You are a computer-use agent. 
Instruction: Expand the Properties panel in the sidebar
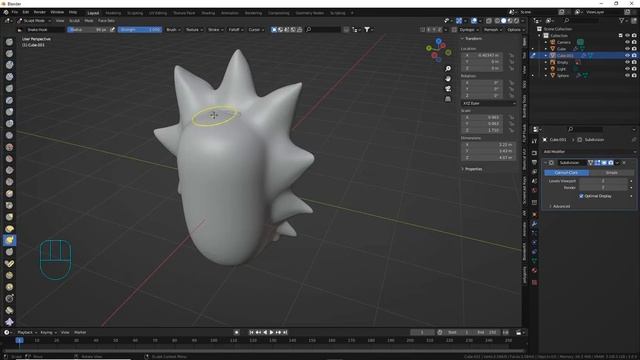pos(472,169)
